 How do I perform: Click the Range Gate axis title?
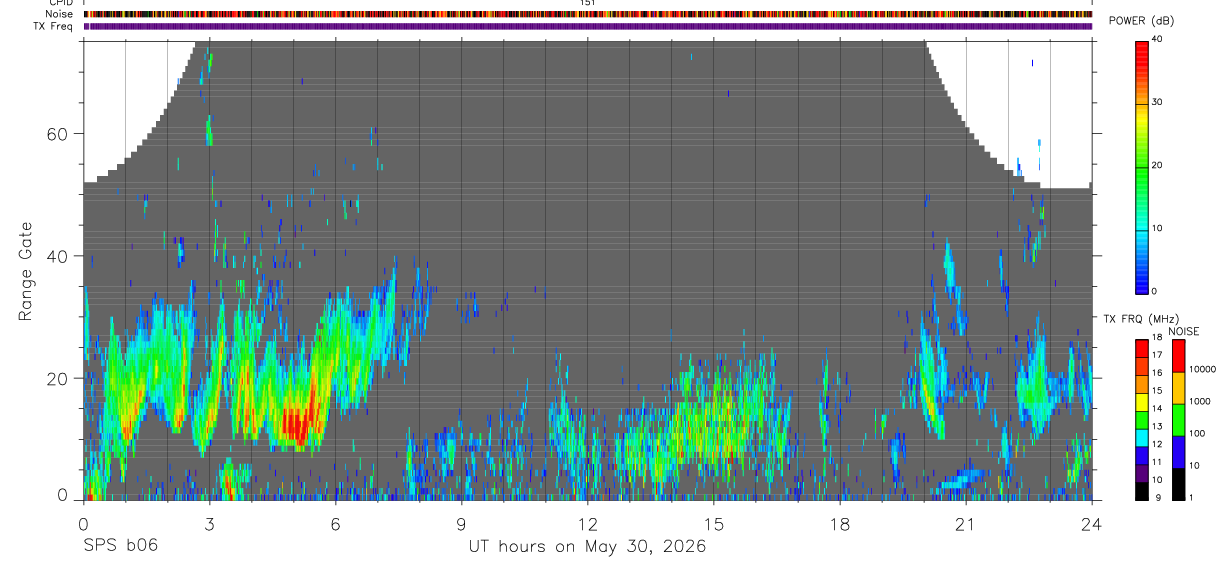click(26, 272)
